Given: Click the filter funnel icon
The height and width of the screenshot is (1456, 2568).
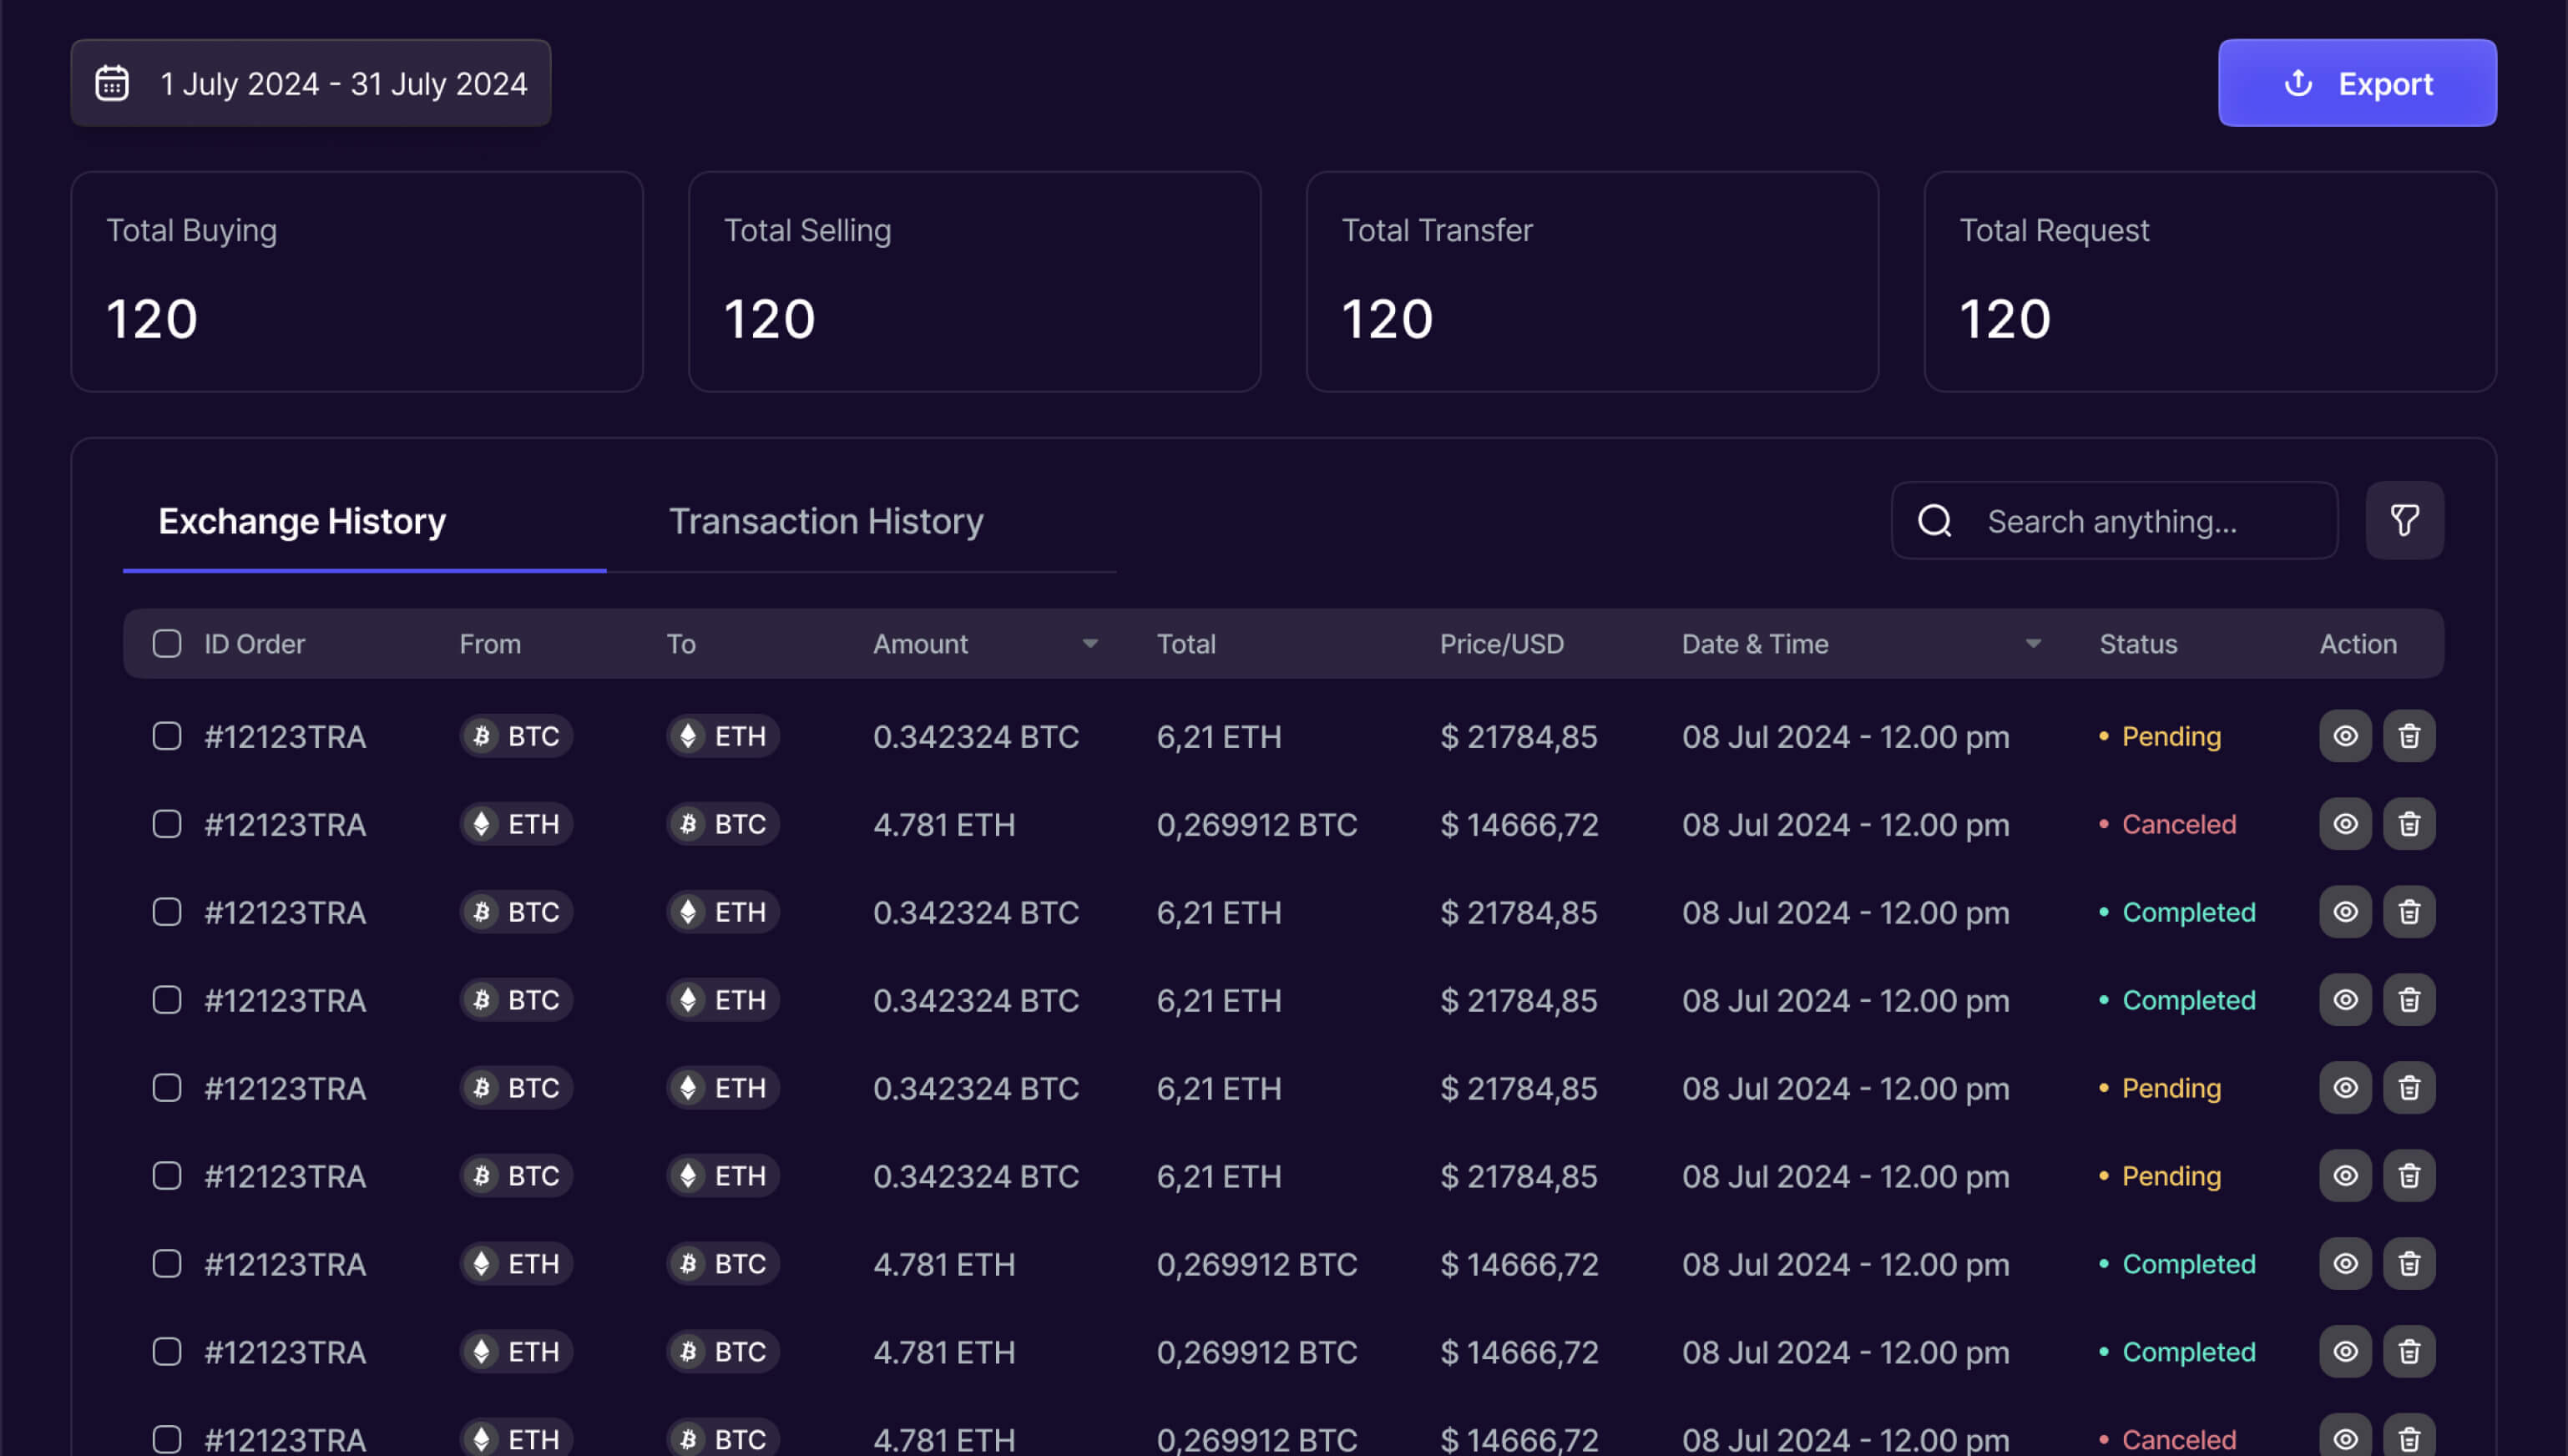Looking at the screenshot, I should click(2404, 520).
